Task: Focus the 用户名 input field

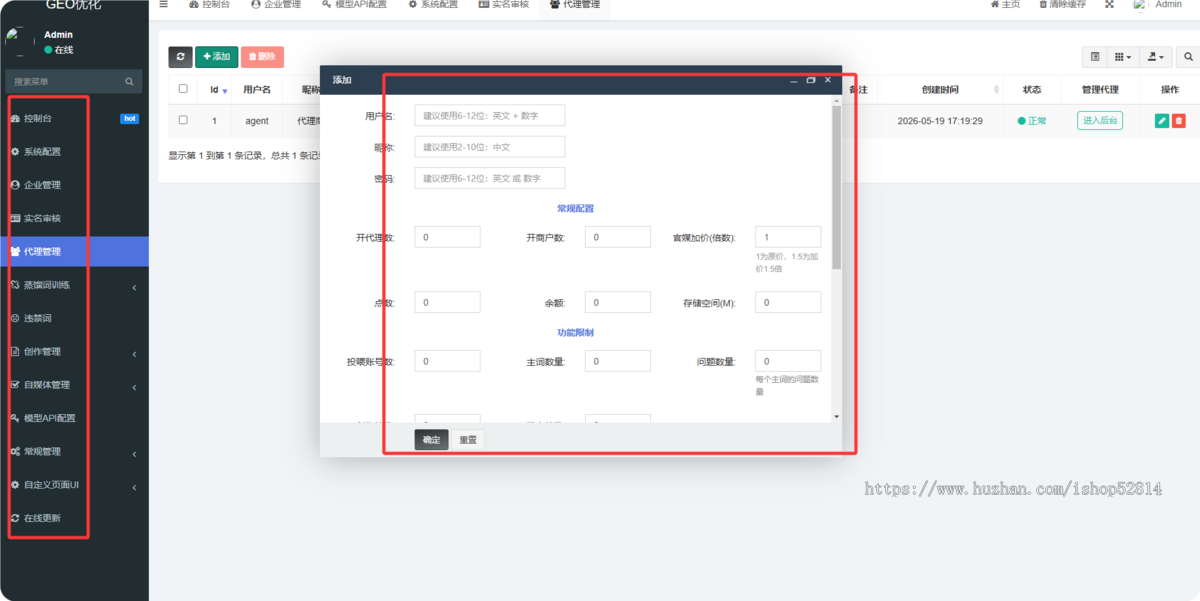Action: pyautogui.click(x=490, y=116)
